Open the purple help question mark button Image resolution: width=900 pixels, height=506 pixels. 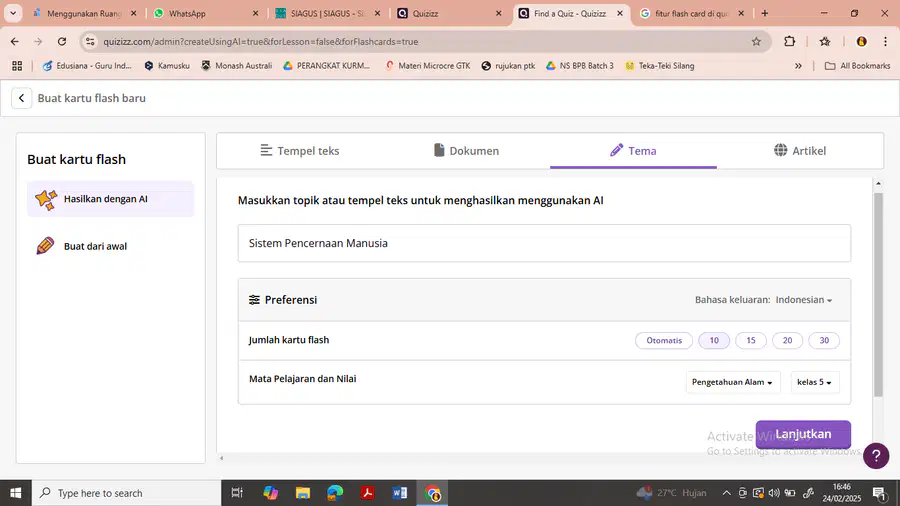[876, 456]
